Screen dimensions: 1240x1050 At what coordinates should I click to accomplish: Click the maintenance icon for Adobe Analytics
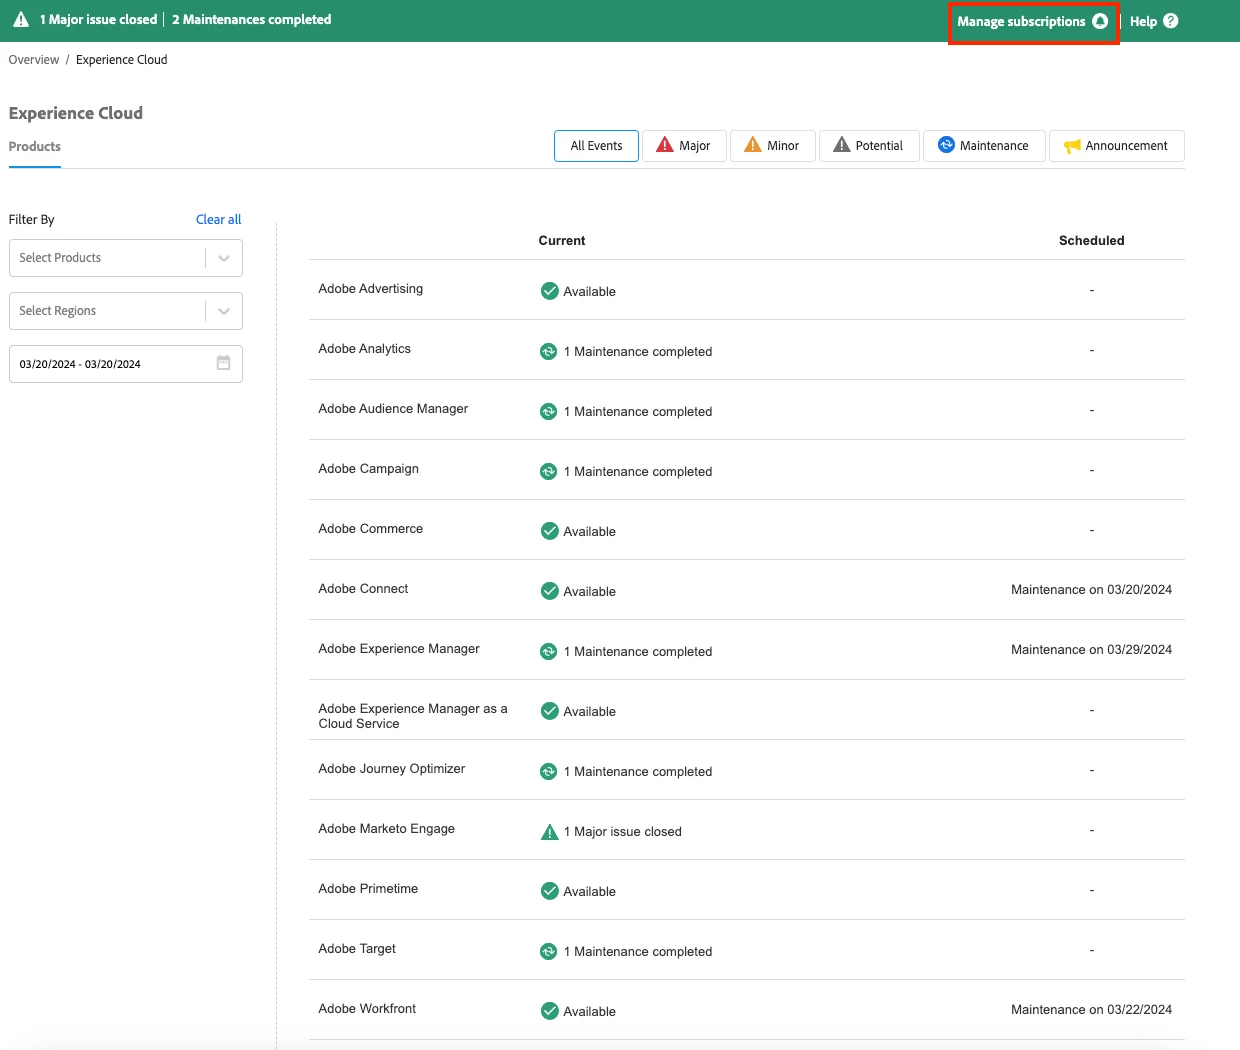(x=548, y=351)
